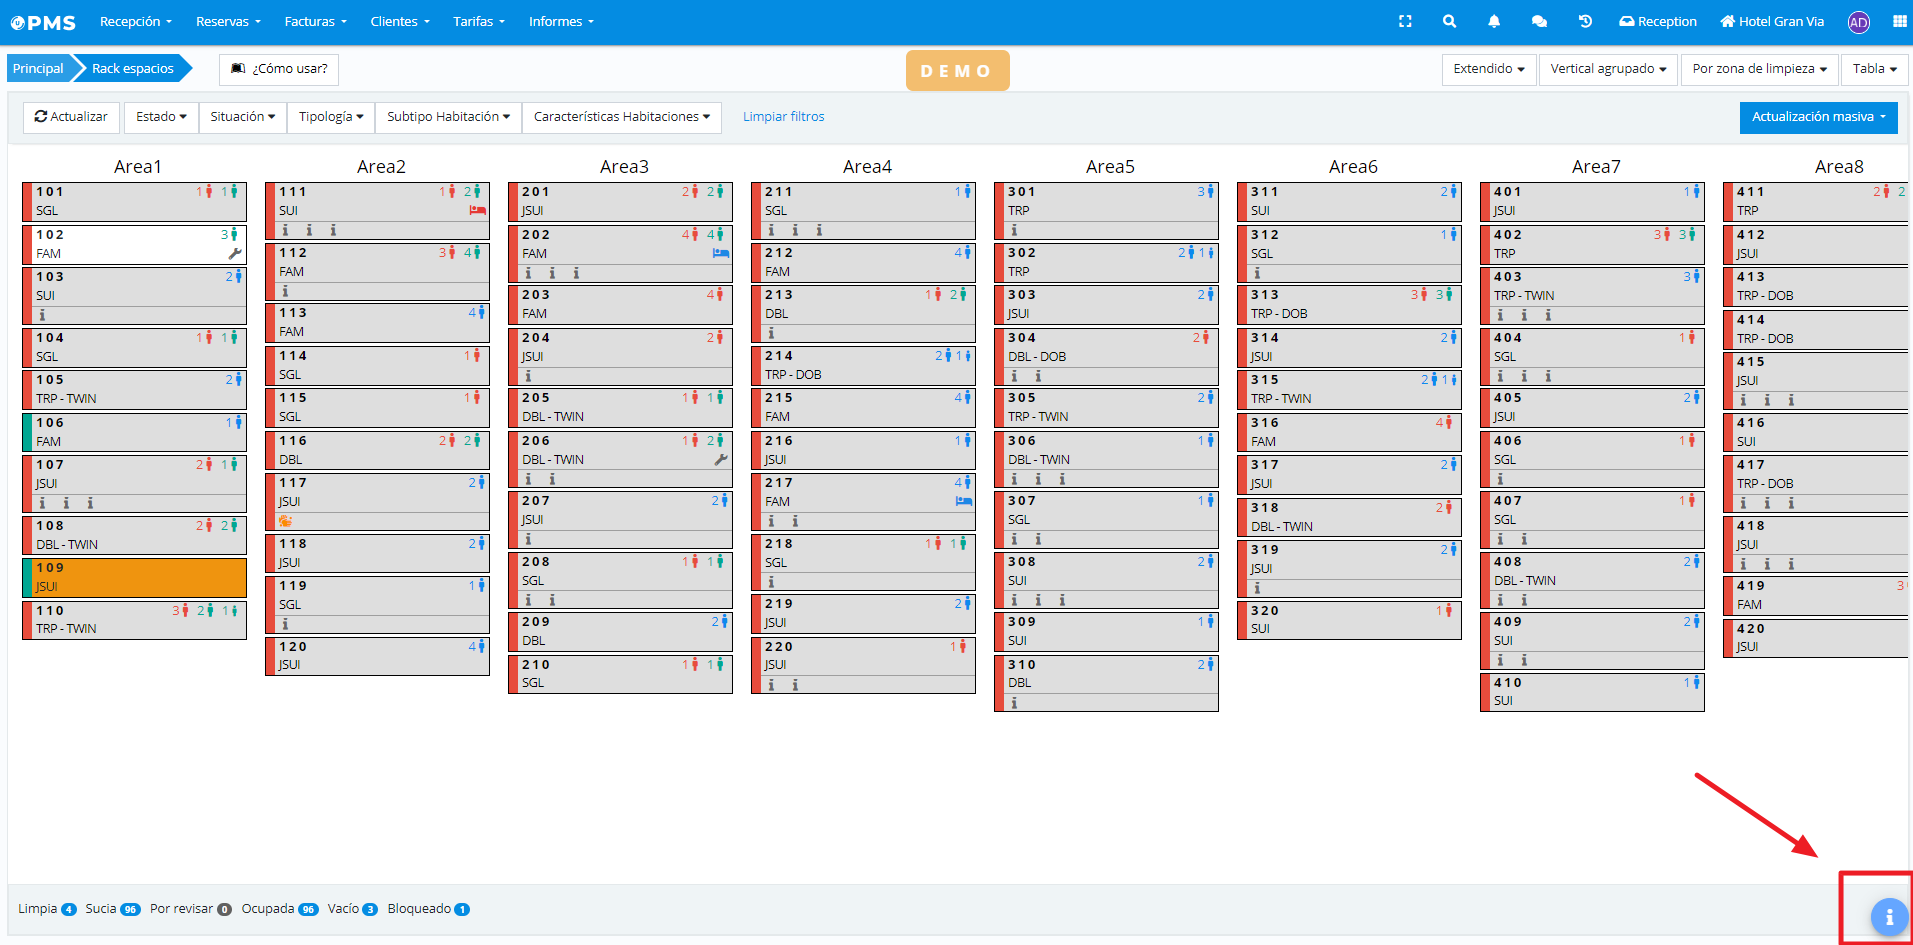Image resolution: width=1913 pixels, height=945 pixels.
Task: Open the Informes menu
Action: point(561,21)
